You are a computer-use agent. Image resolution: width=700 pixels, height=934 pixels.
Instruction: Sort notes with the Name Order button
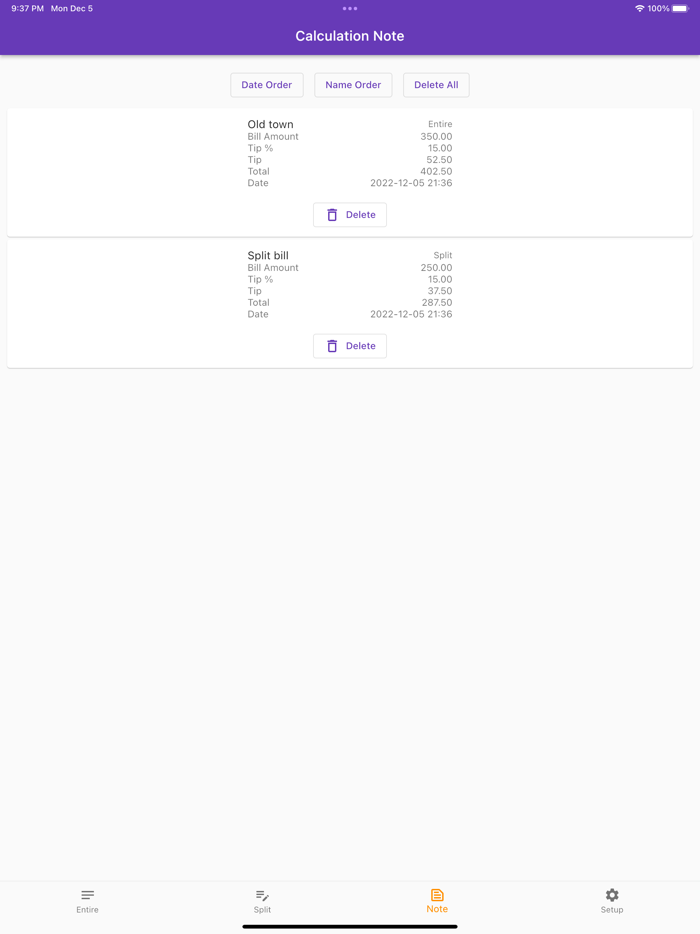[x=353, y=85]
